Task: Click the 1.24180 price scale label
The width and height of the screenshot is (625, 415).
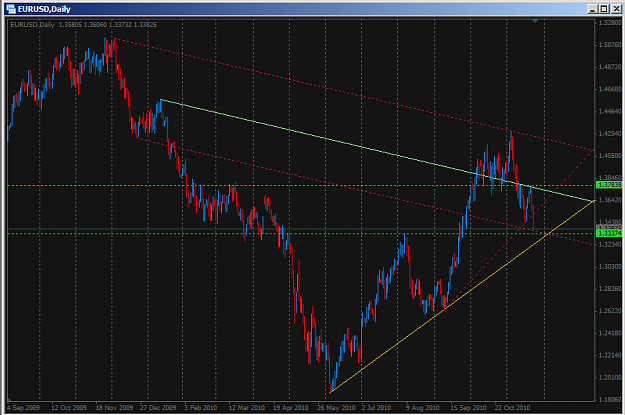Action: (610, 333)
